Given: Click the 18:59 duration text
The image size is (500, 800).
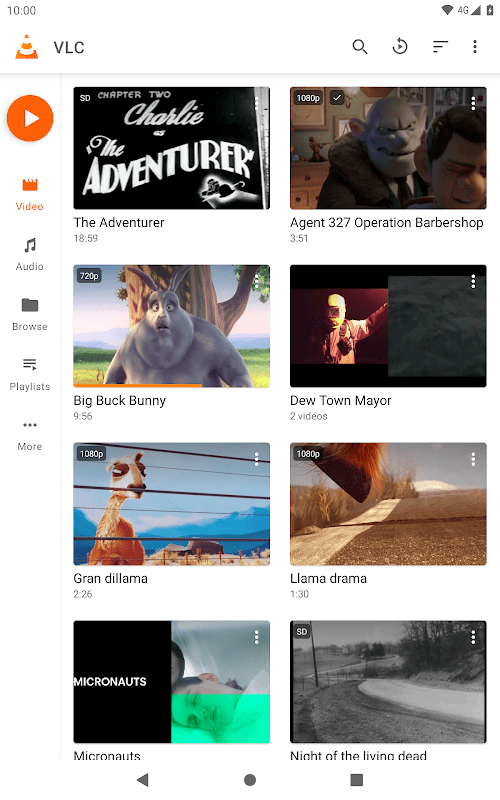Looking at the screenshot, I should pyautogui.click(x=86, y=238).
